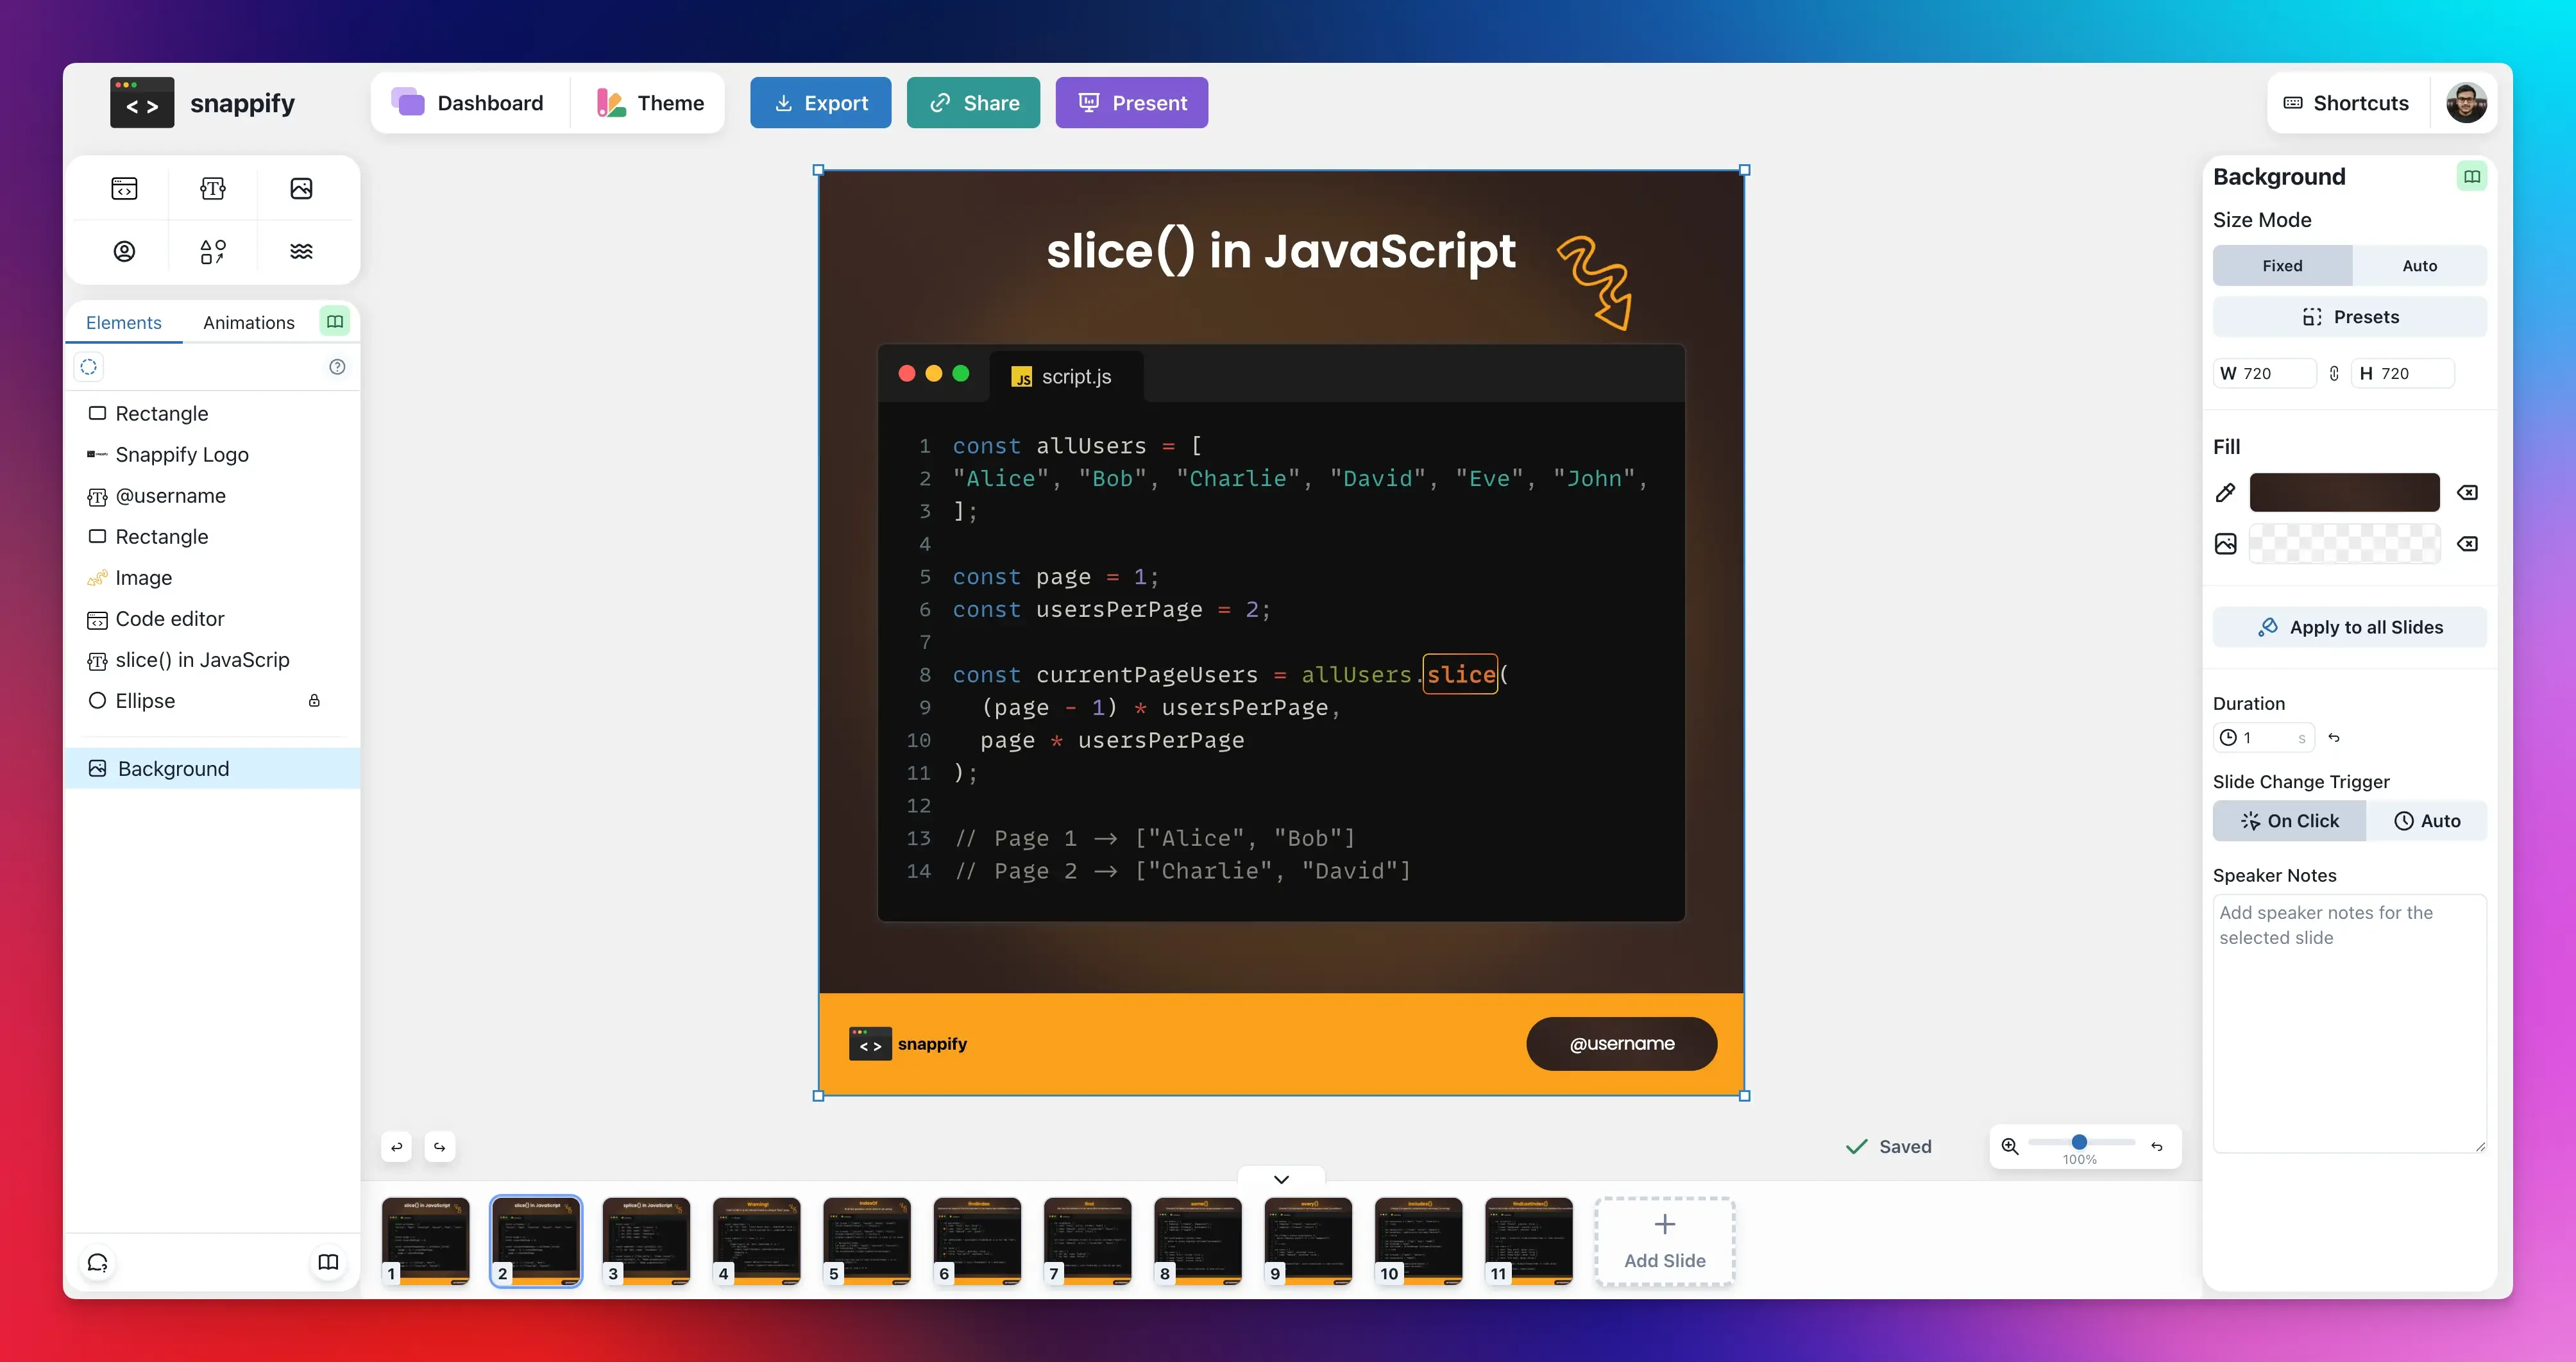Click the Export button
Image resolution: width=2576 pixels, height=1362 pixels.
click(820, 103)
